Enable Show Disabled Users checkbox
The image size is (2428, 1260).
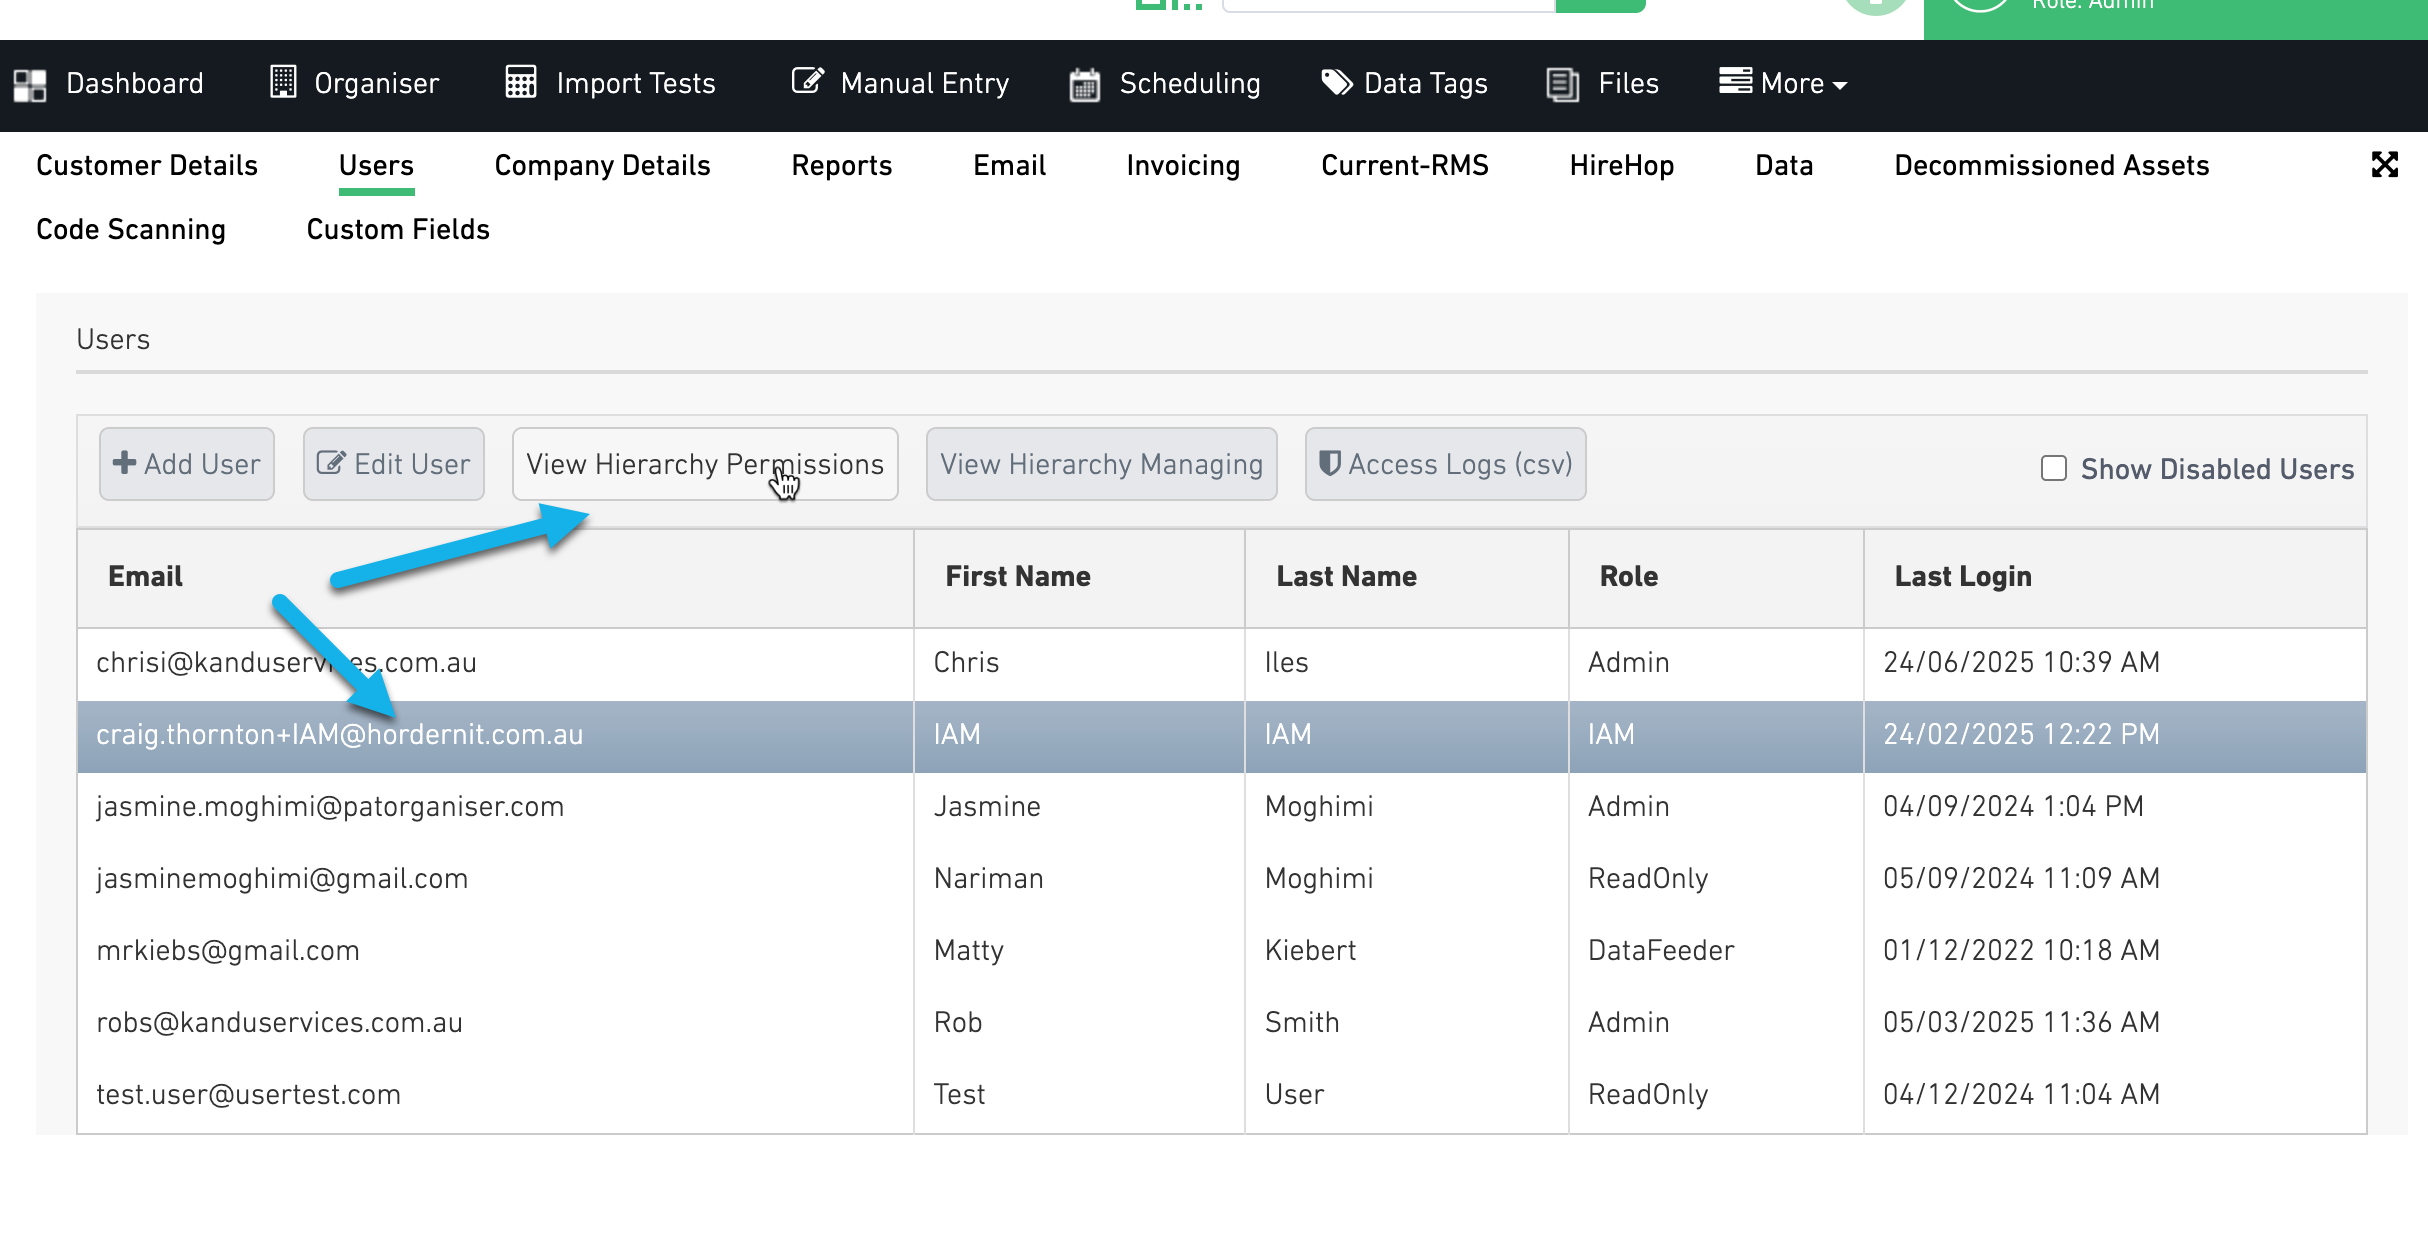[x=2054, y=468]
